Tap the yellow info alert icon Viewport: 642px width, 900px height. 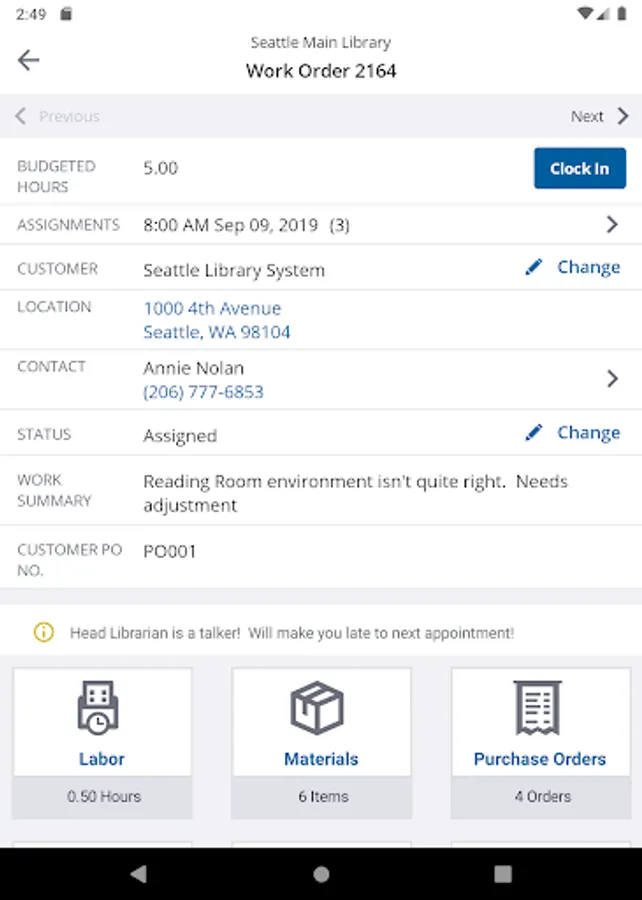(43, 632)
